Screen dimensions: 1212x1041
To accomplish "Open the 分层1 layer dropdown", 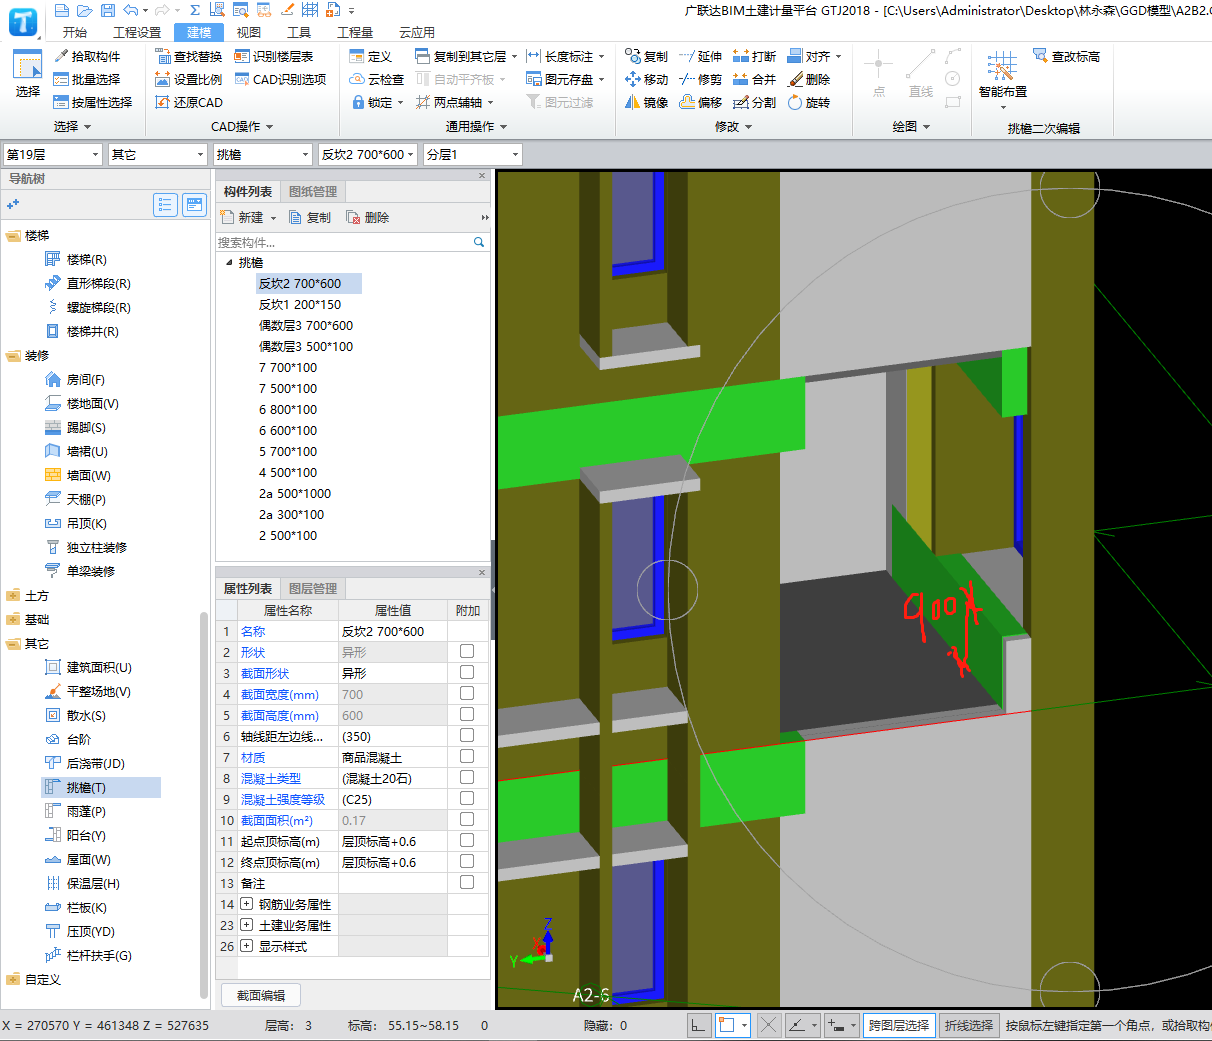I will [473, 154].
